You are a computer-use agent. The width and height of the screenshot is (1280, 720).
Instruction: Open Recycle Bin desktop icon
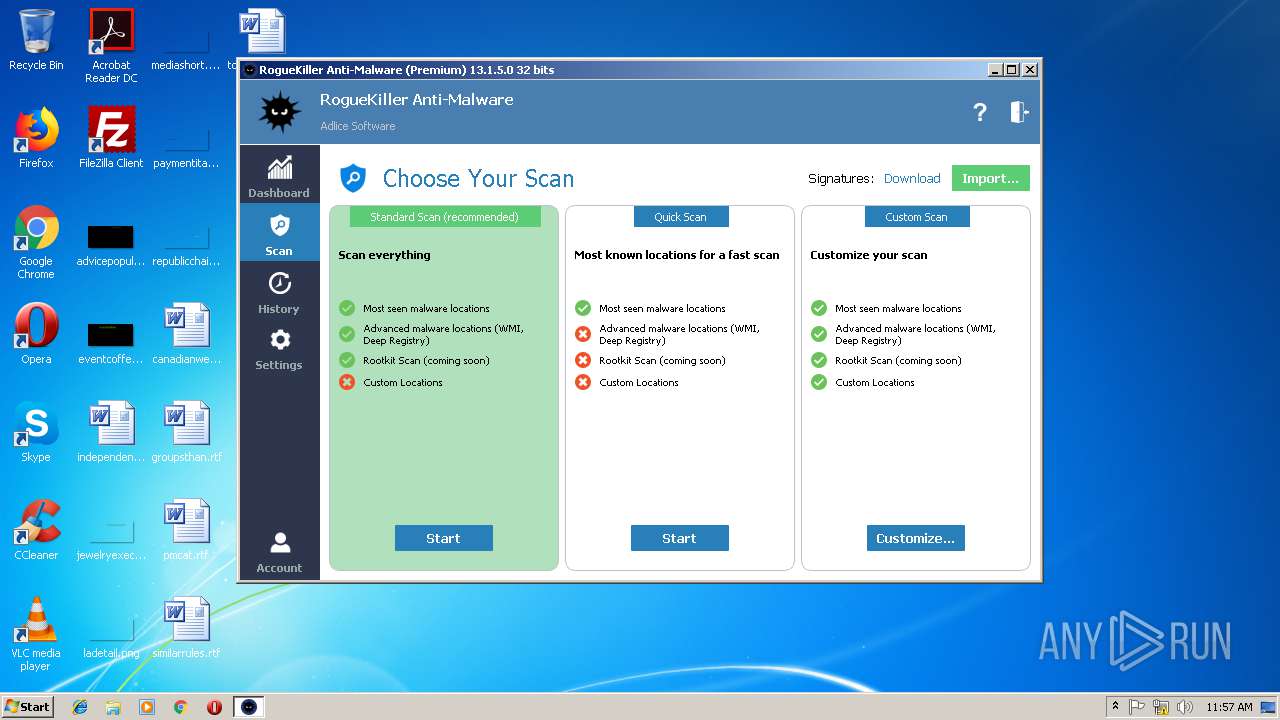click(36, 40)
